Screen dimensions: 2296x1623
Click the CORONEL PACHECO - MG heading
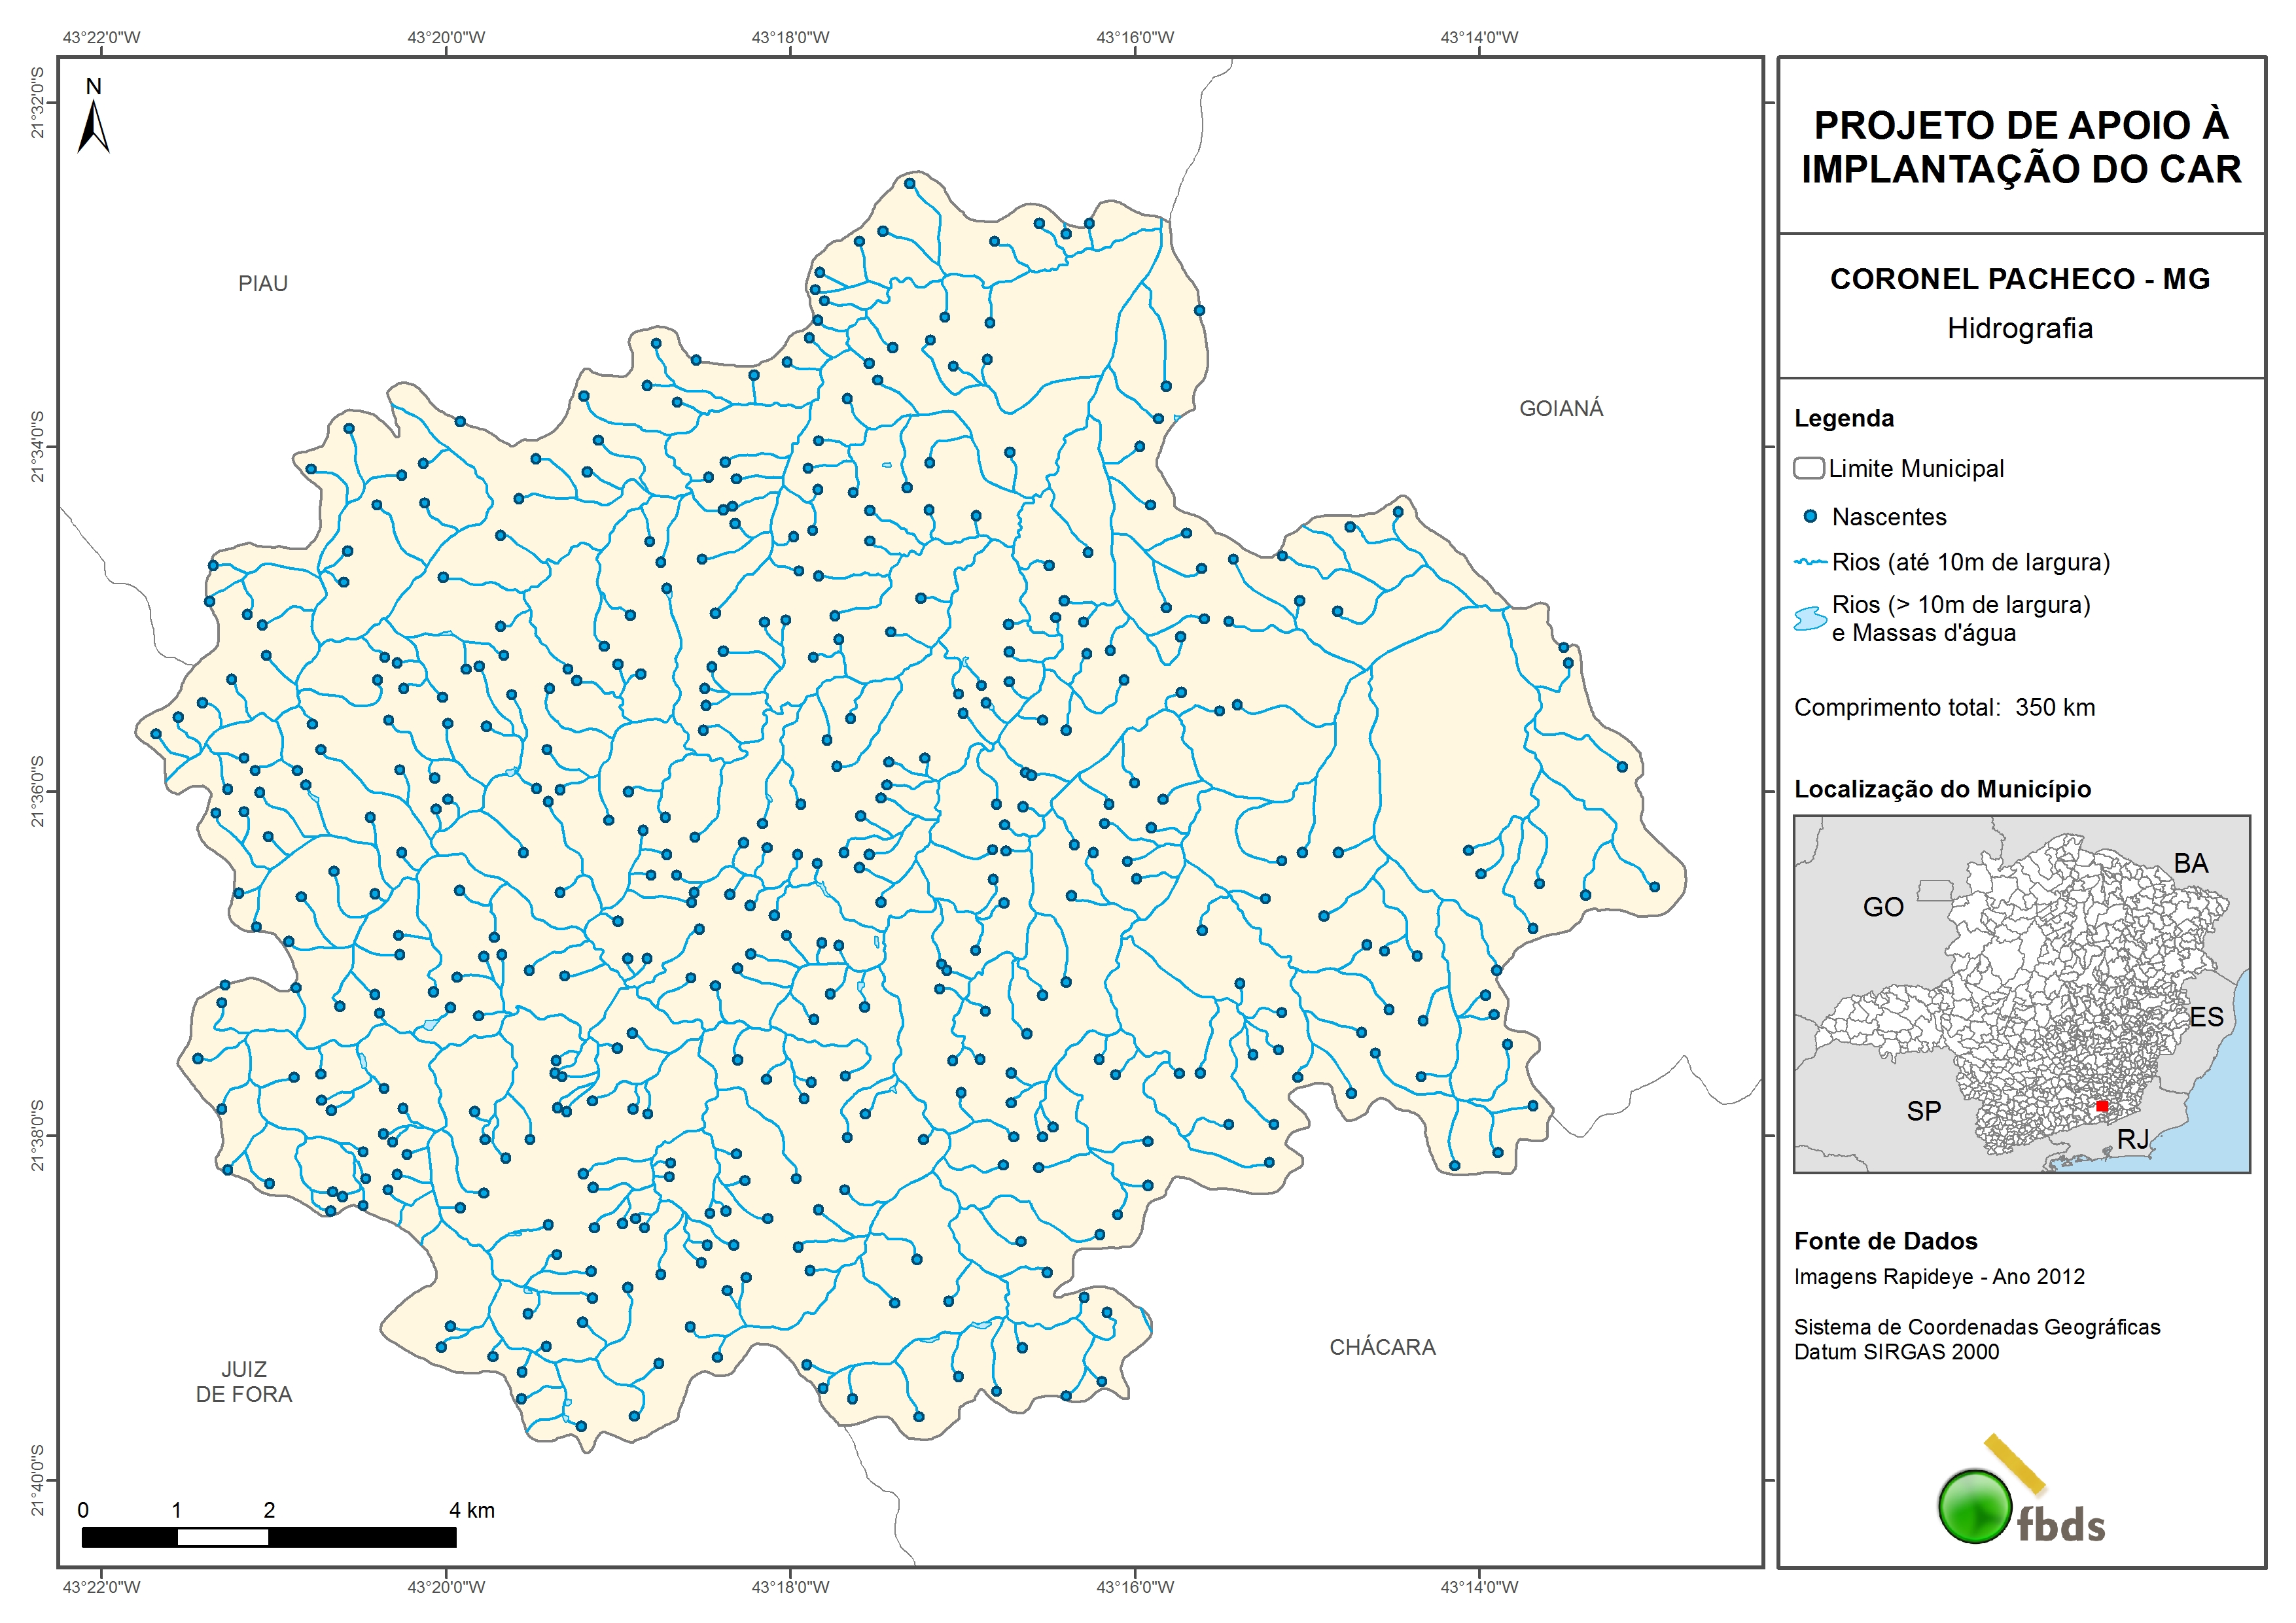(2020, 279)
